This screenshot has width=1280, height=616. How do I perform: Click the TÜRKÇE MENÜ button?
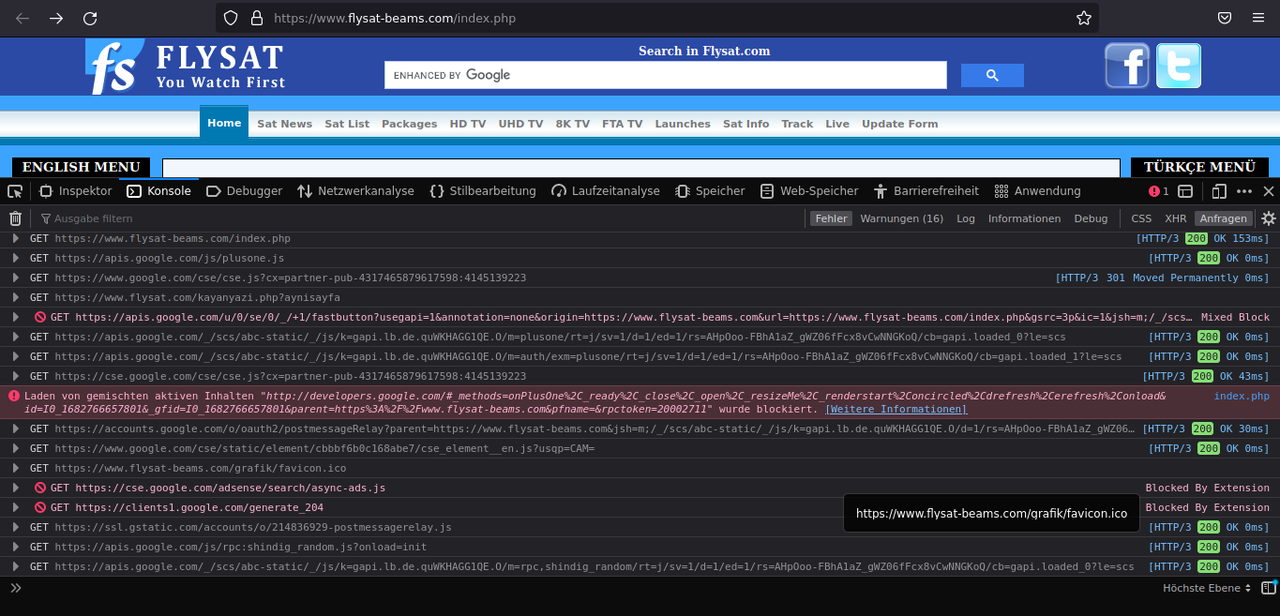[1199, 167]
